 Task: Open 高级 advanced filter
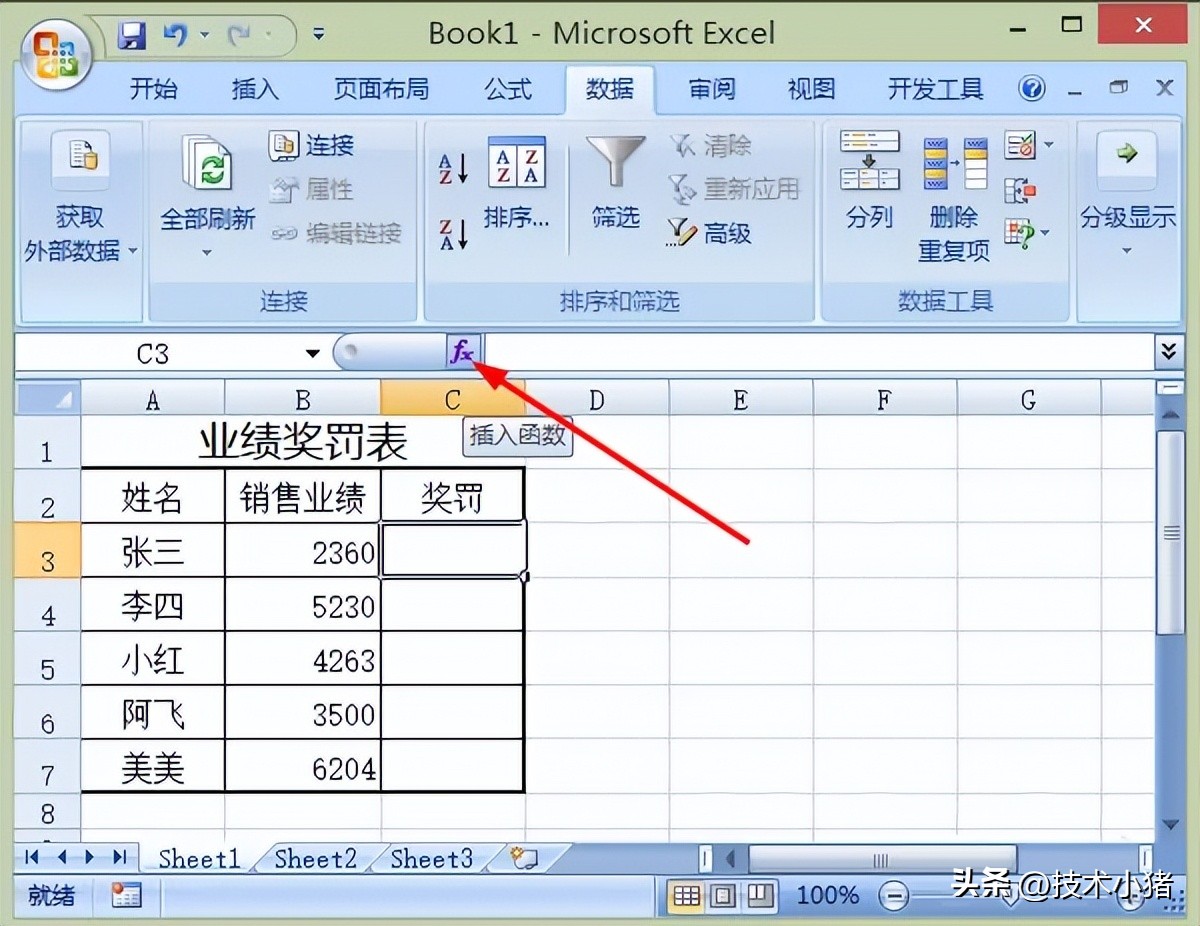(709, 234)
